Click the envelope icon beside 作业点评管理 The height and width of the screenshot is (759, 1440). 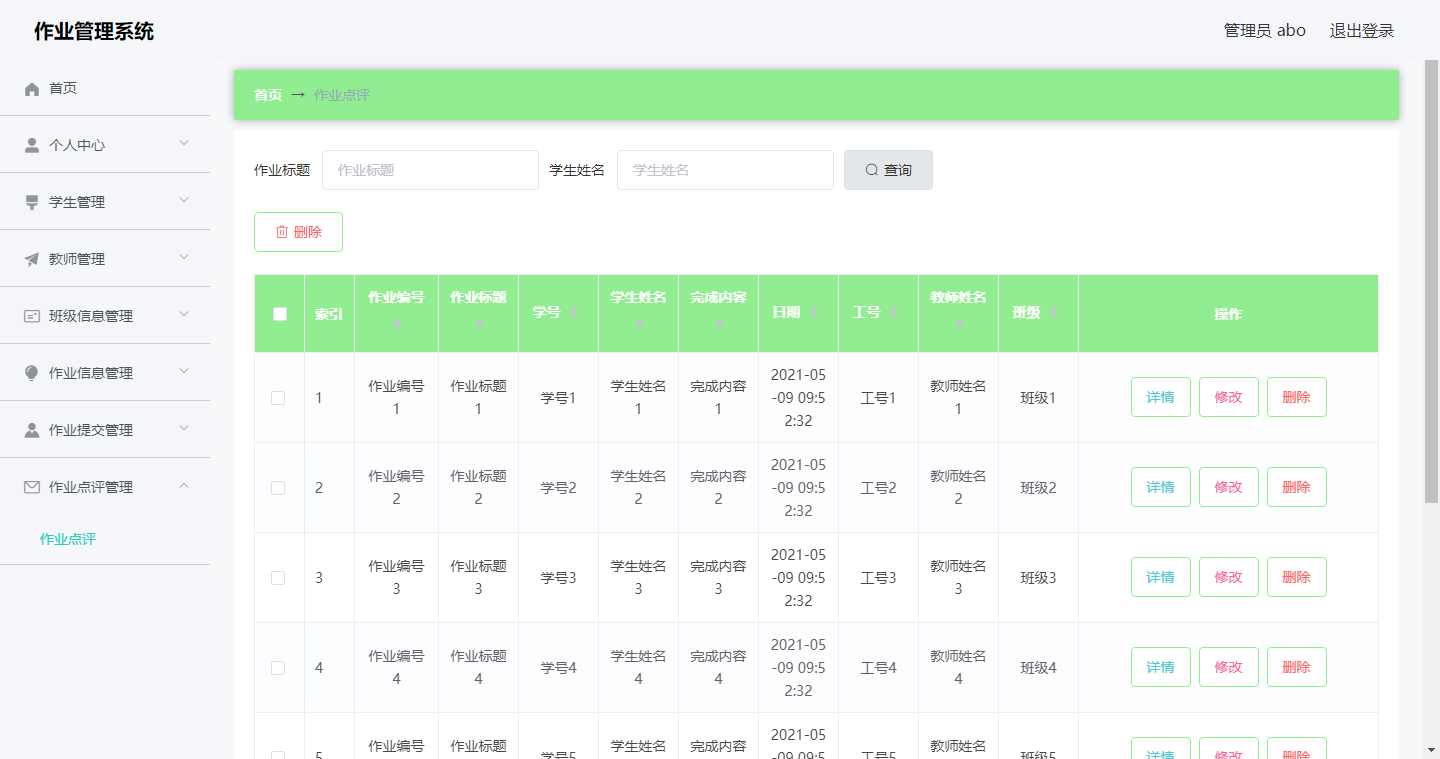coord(32,487)
